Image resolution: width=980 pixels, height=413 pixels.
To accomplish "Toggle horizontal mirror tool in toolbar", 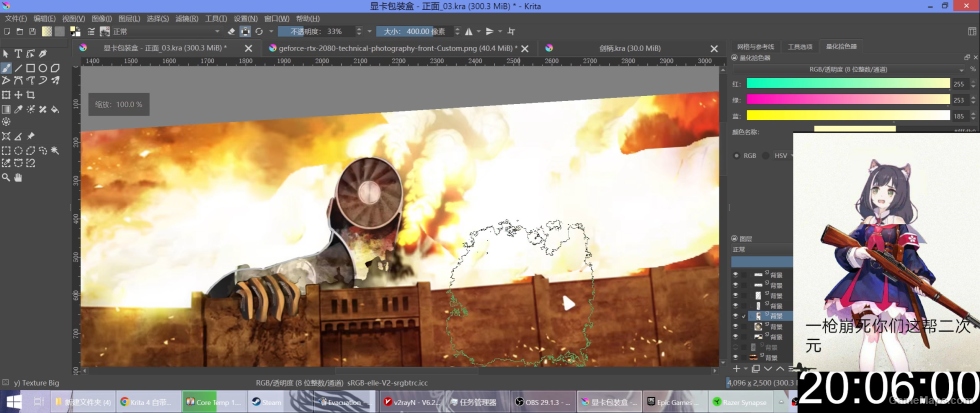I will pyautogui.click(x=469, y=31).
